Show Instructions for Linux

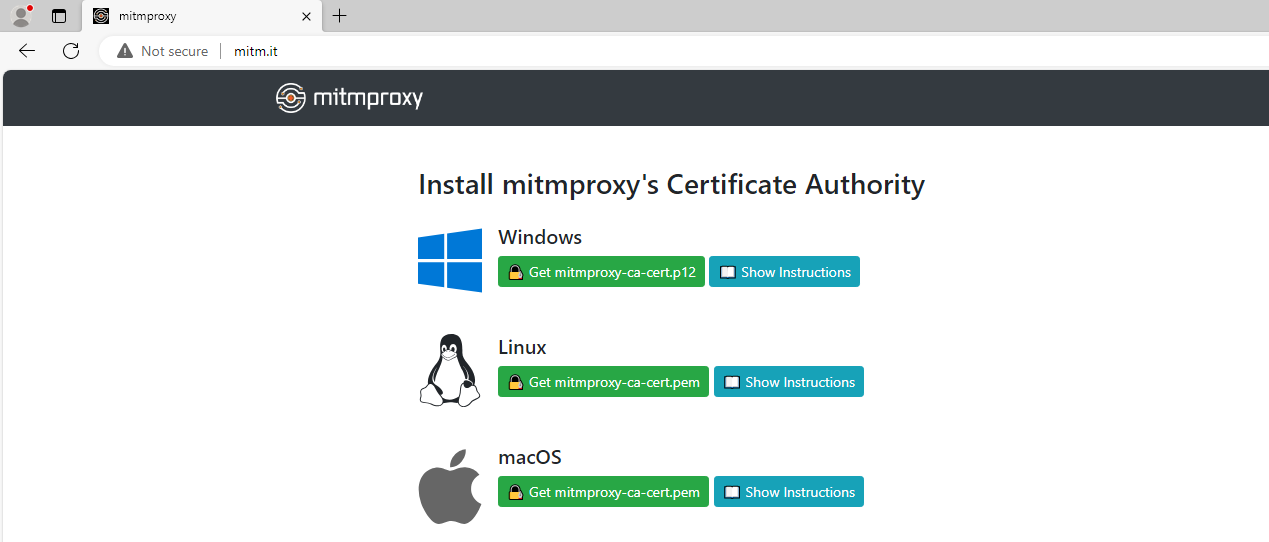point(789,382)
